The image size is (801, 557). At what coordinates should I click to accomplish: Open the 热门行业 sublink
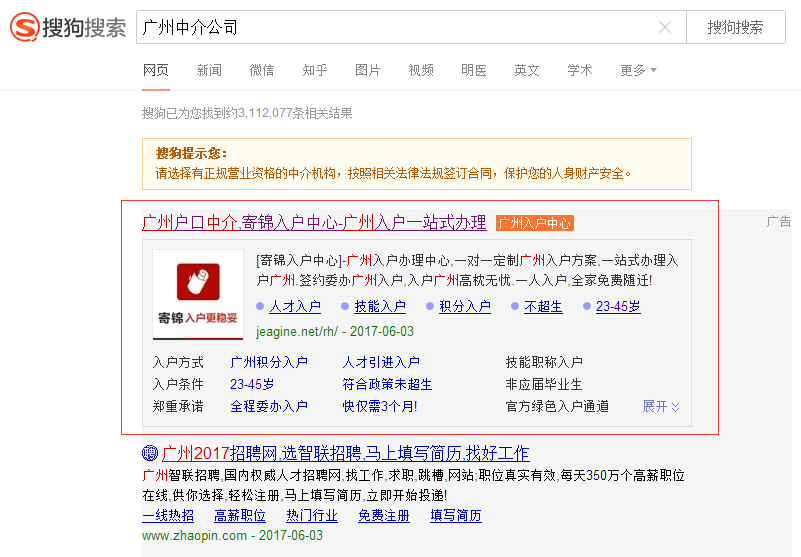[x=312, y=516]
